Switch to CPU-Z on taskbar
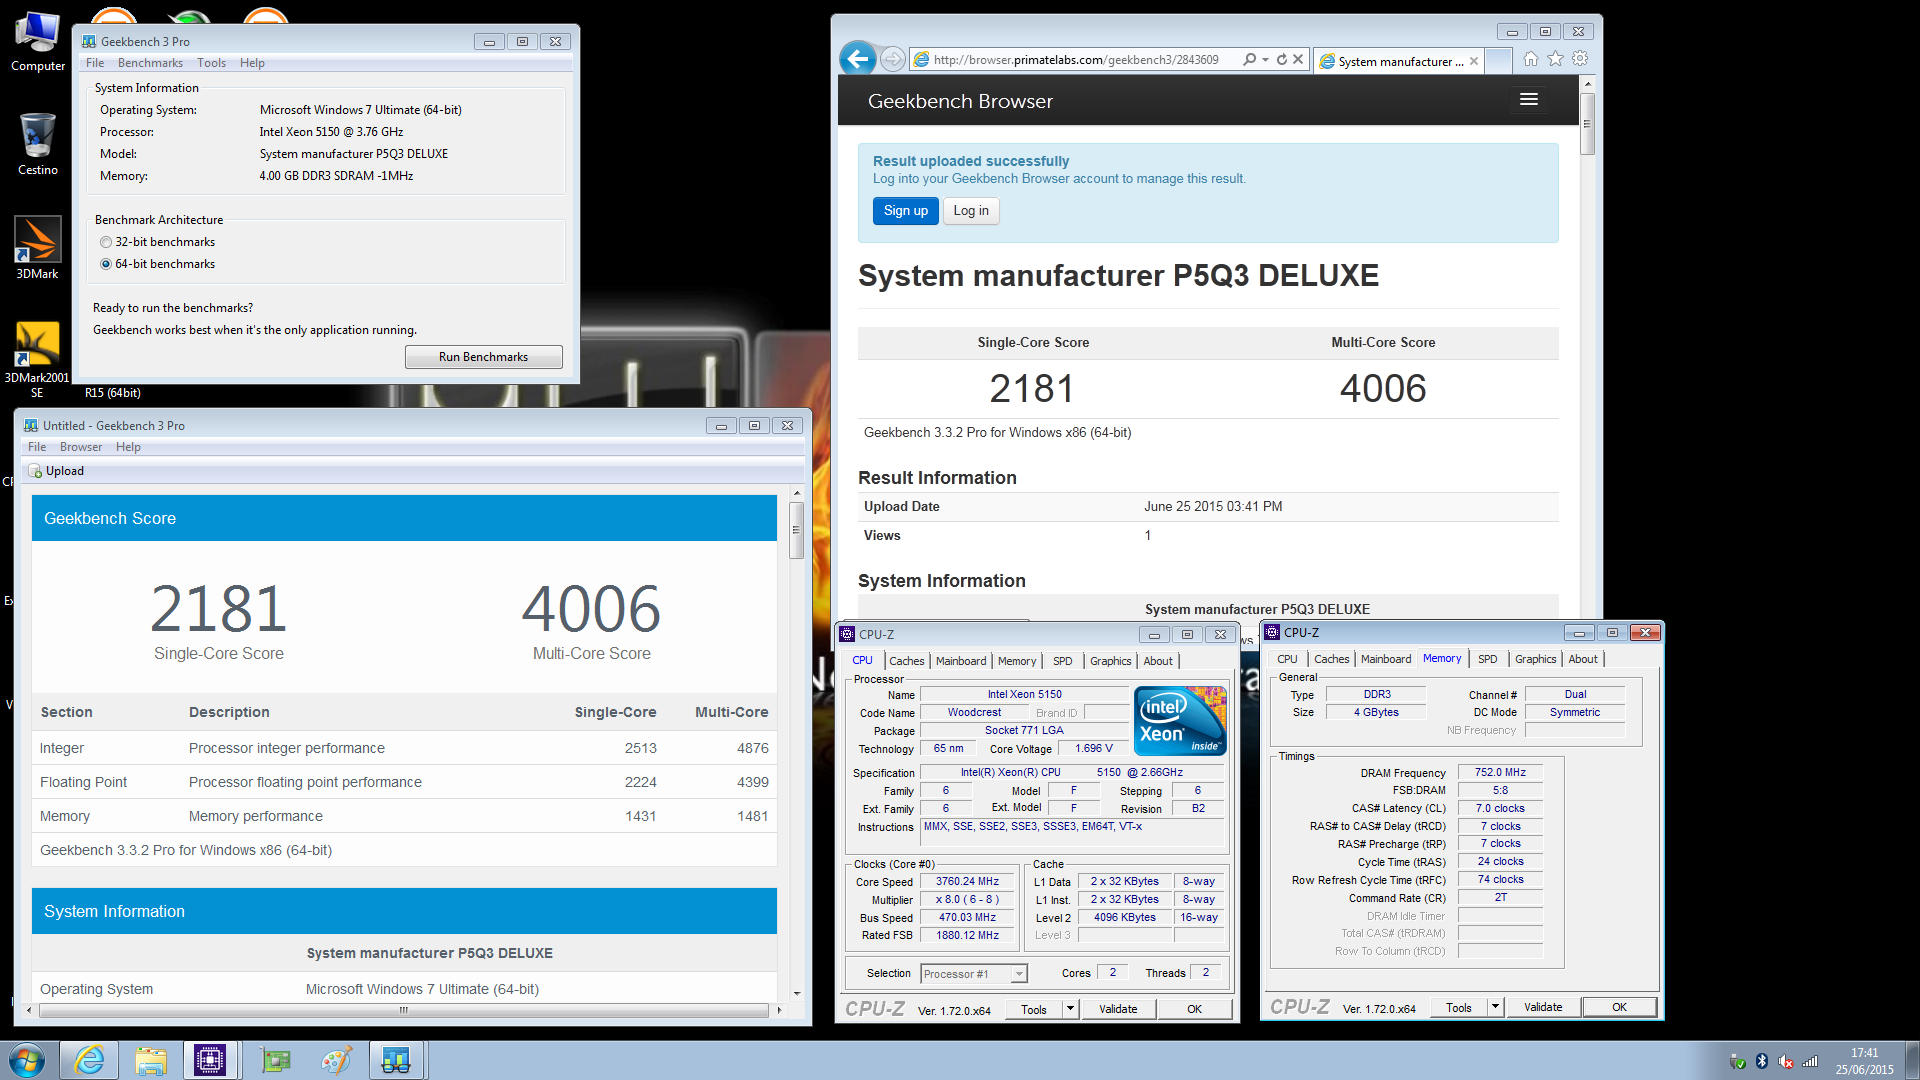Screen dimensions: 1920x1080 [x=211, y=1060]
